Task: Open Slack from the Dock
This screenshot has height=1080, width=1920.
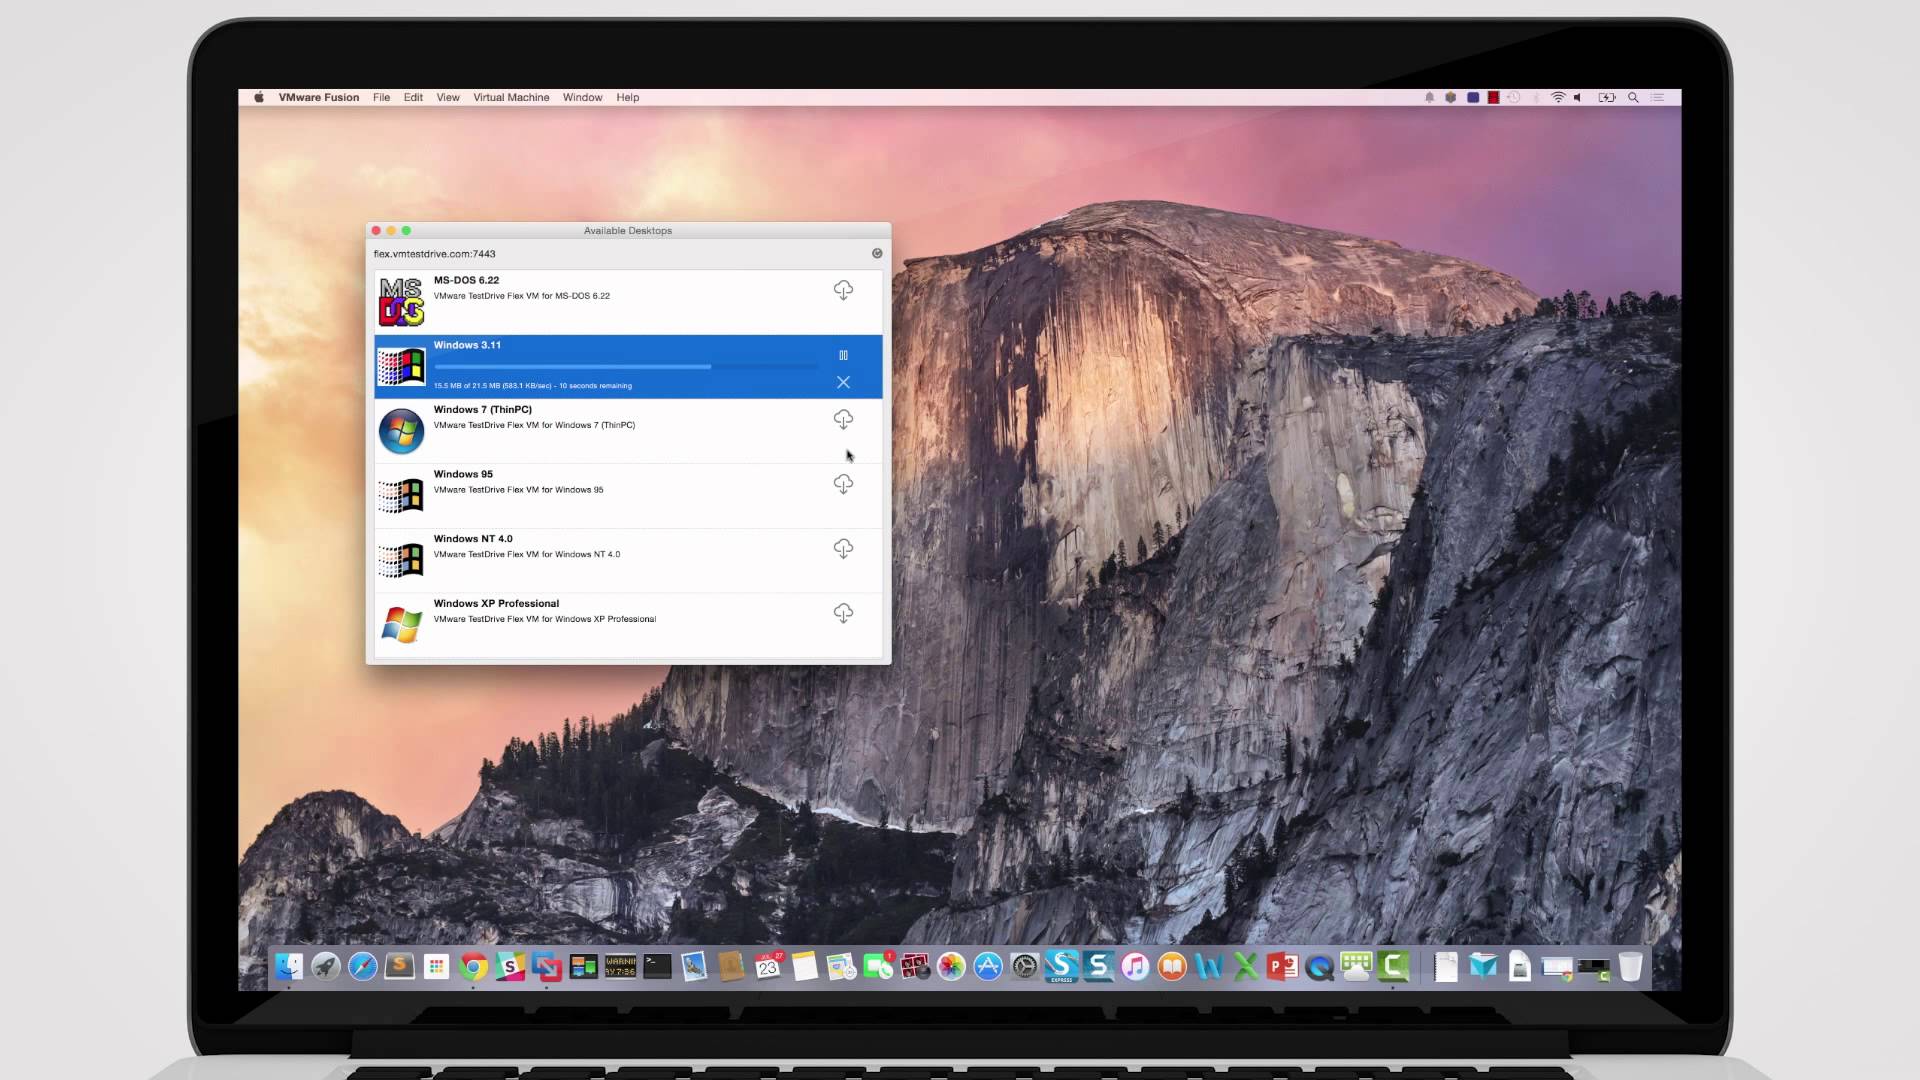Action: [510, 966]
